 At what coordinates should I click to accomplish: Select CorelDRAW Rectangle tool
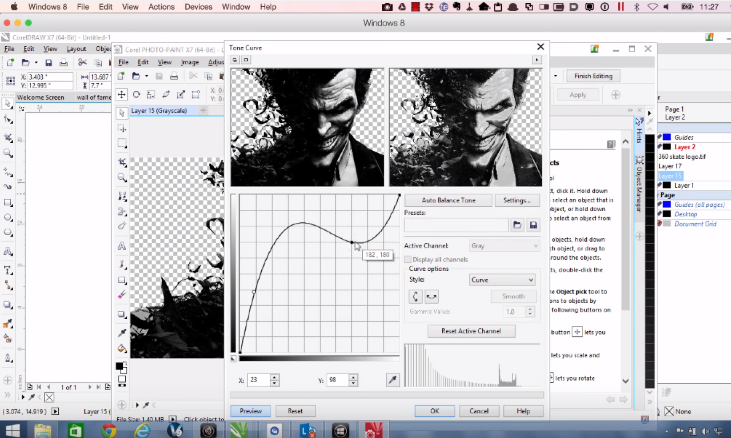point(7,203)
